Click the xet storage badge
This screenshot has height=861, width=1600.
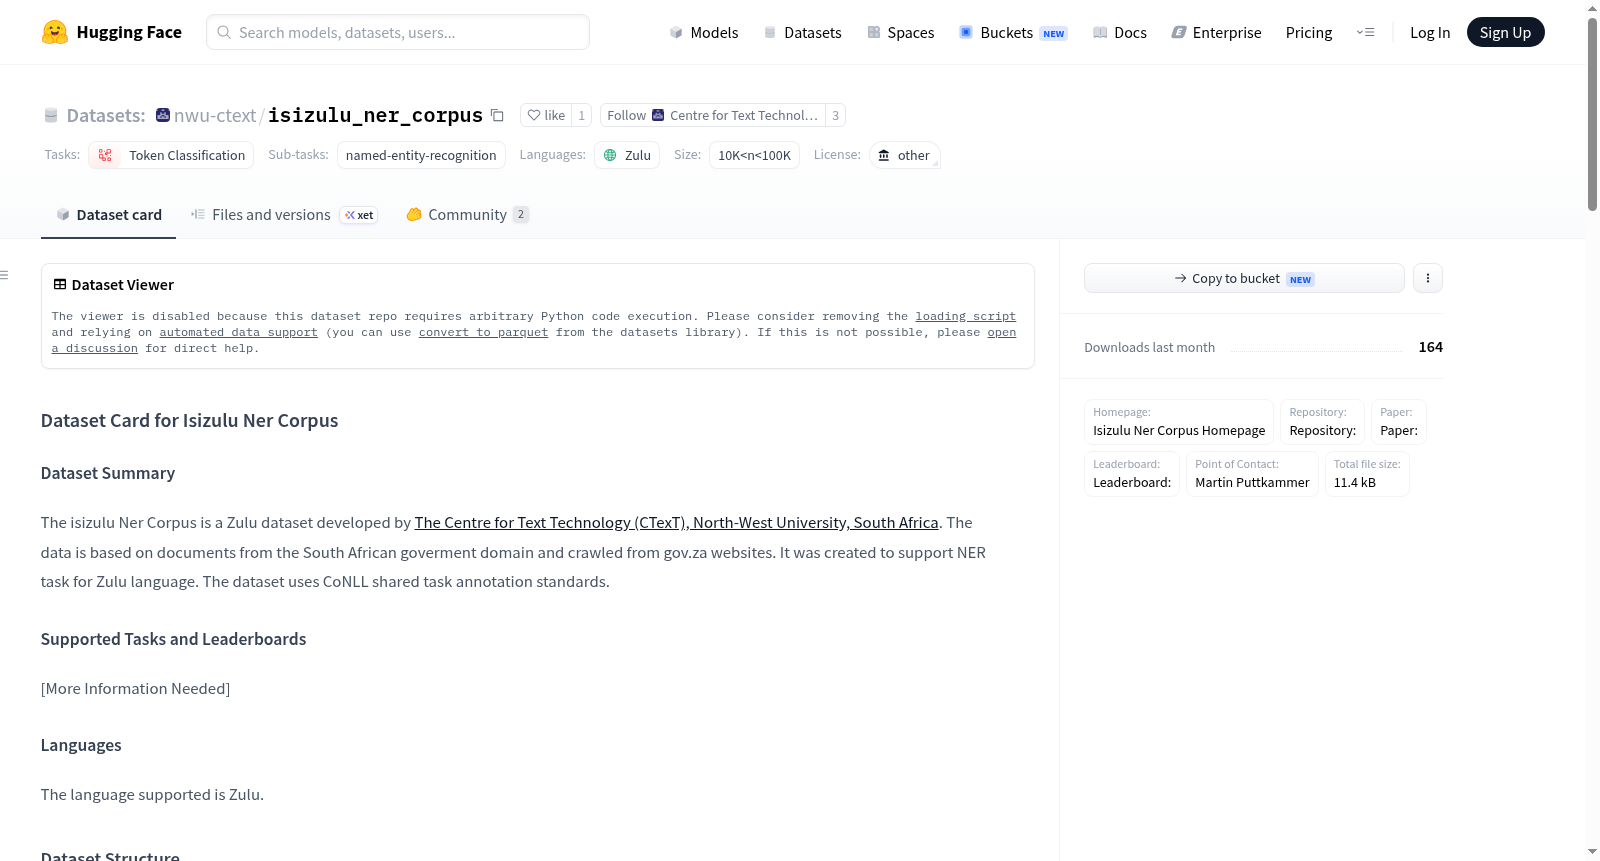point(359,215)
